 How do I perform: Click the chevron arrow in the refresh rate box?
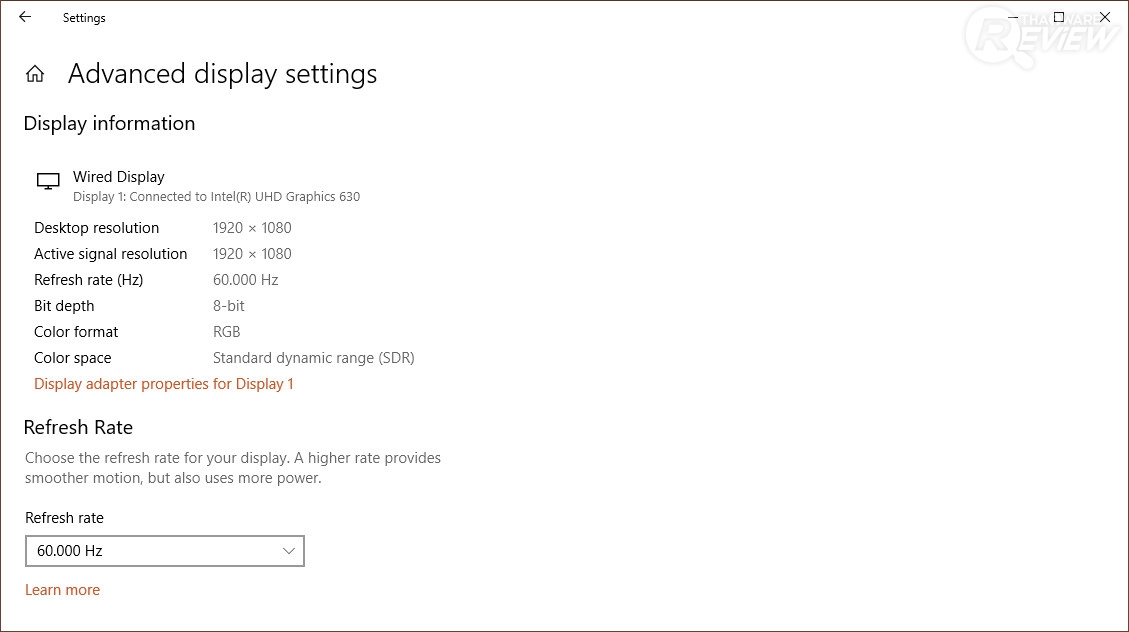[289, 551]
